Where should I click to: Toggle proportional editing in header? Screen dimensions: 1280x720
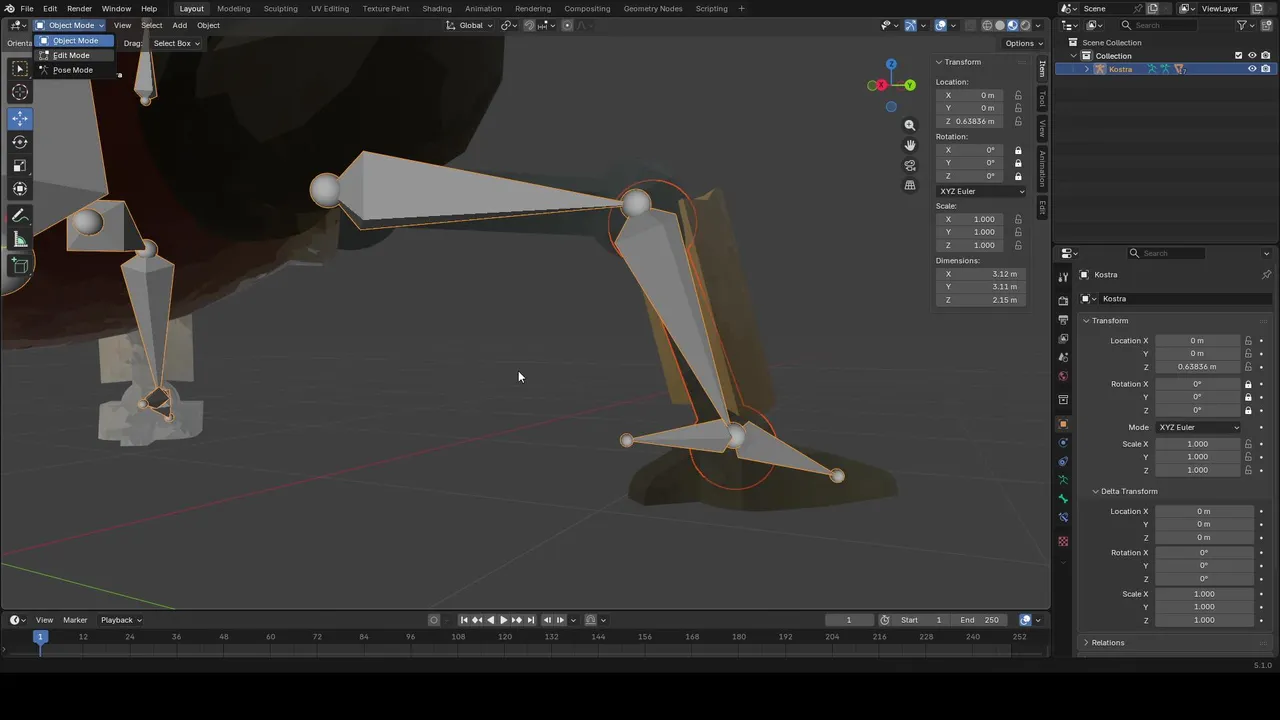click(568, 25)
